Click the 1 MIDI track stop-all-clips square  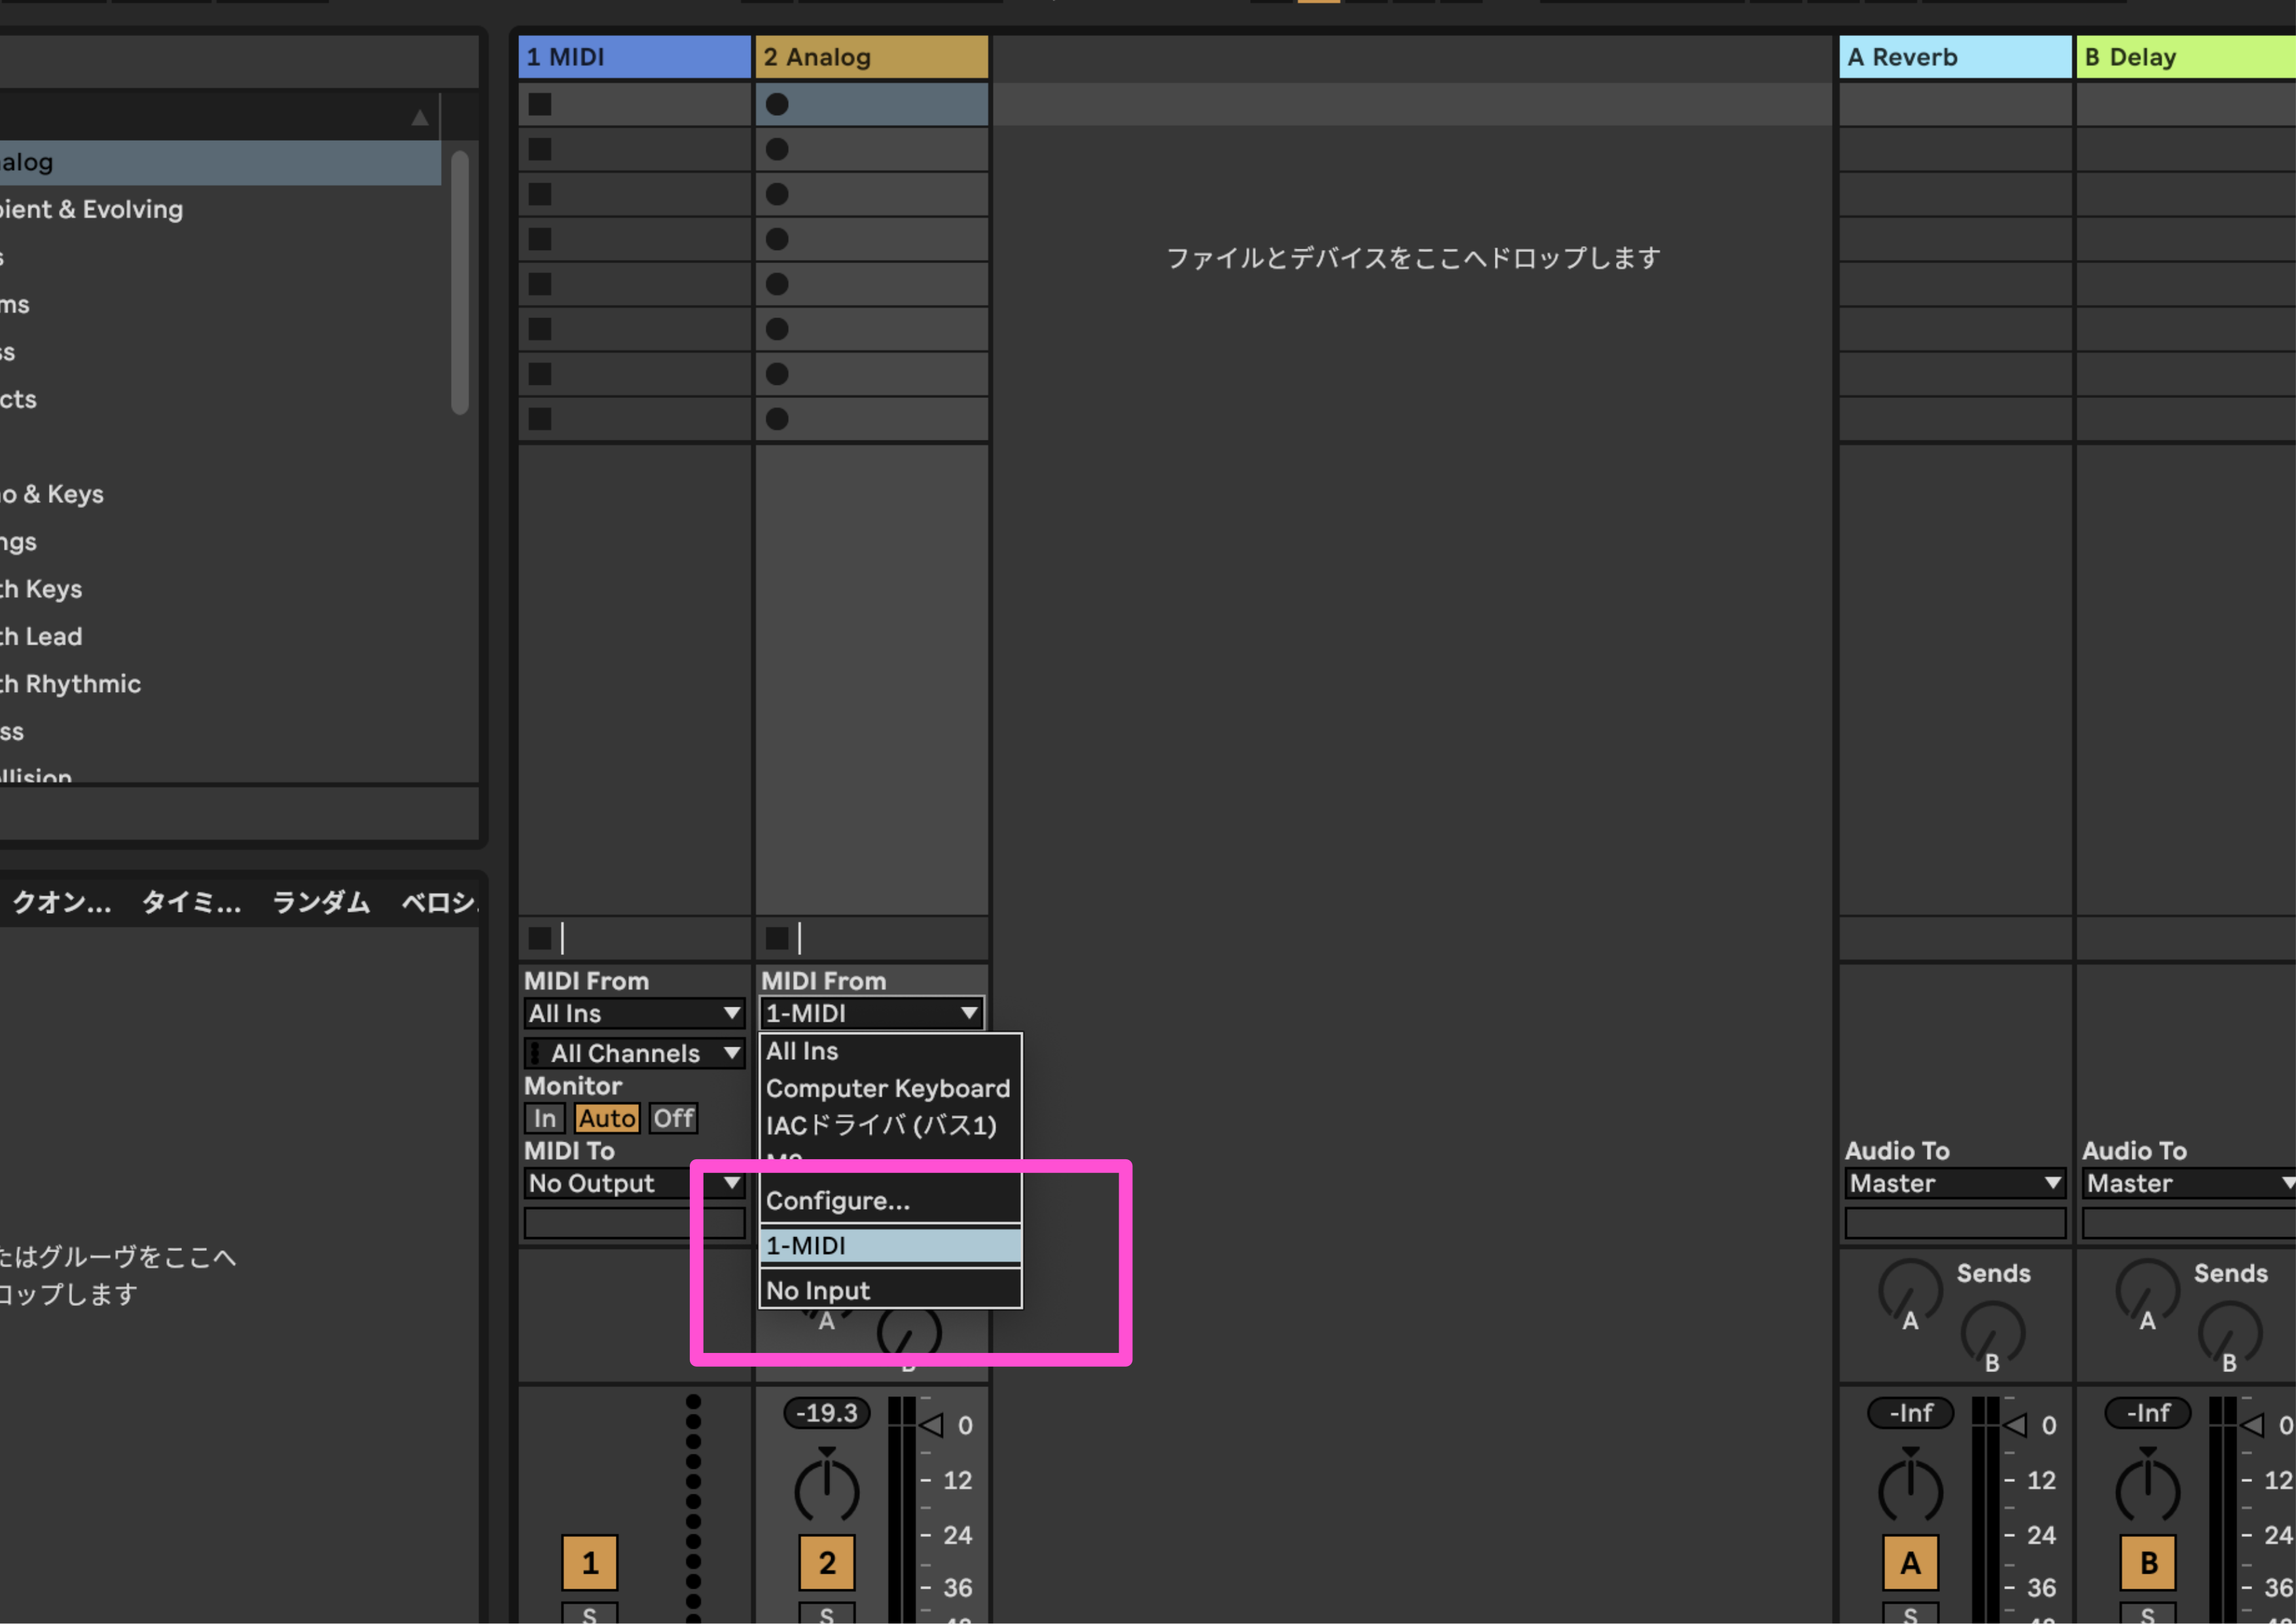540,938
